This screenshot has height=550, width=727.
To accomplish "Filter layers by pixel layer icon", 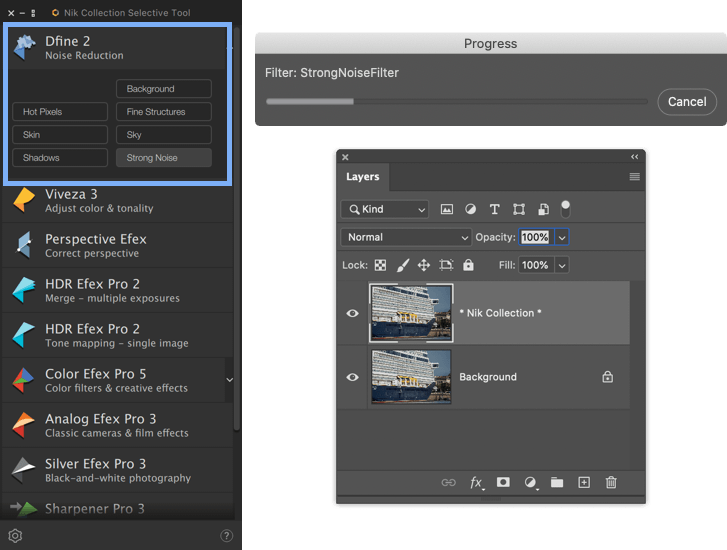I will pyautogui.click(x=446, y=209).
